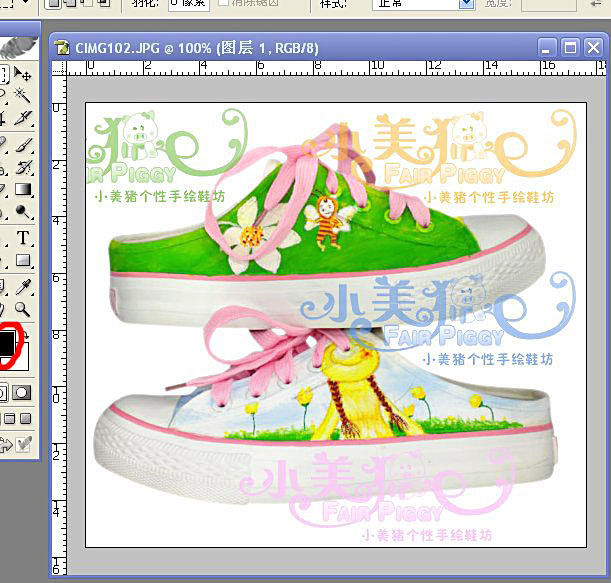Choose New Selection mode in options bar
The width and height of the screenshot is (611, 583).
[x=53, y=4]
